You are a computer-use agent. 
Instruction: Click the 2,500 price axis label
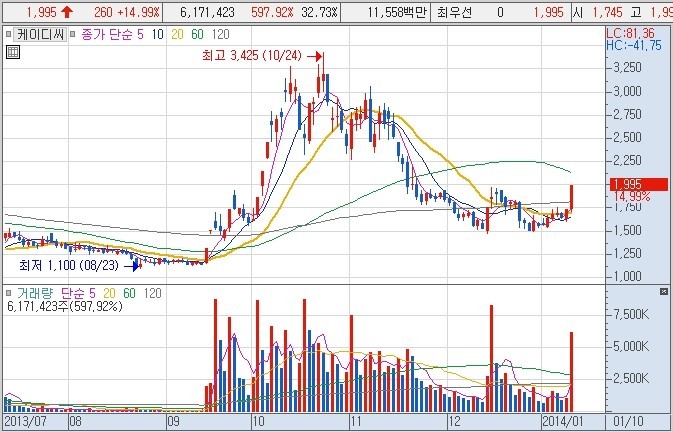pyautogui.click(x=628, y=137)
